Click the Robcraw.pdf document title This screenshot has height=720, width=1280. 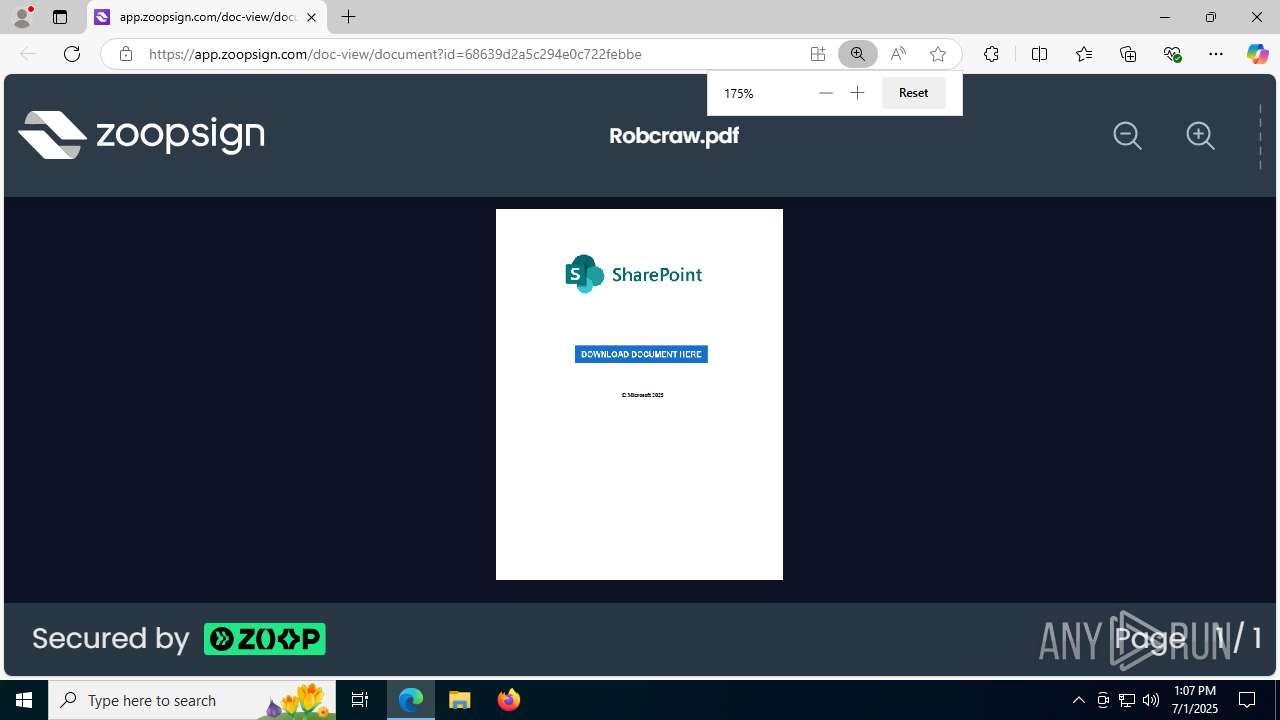click(674, 136)
